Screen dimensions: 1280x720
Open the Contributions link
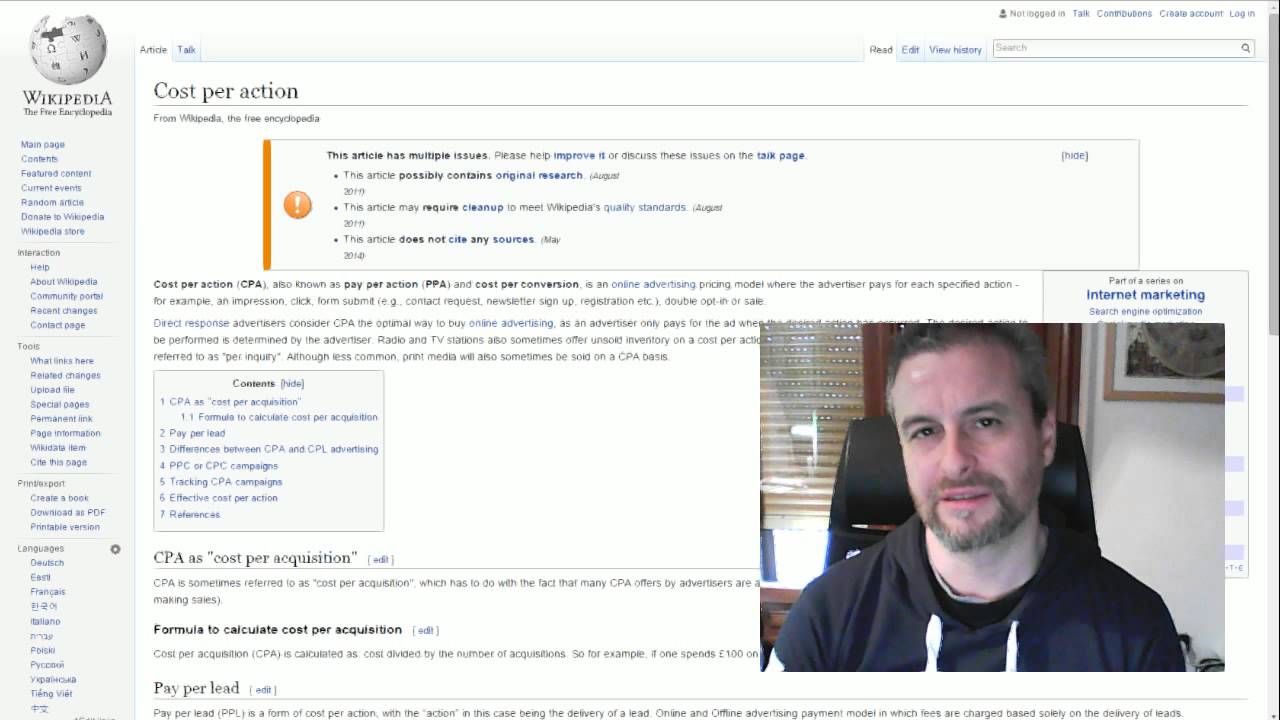1124,14
